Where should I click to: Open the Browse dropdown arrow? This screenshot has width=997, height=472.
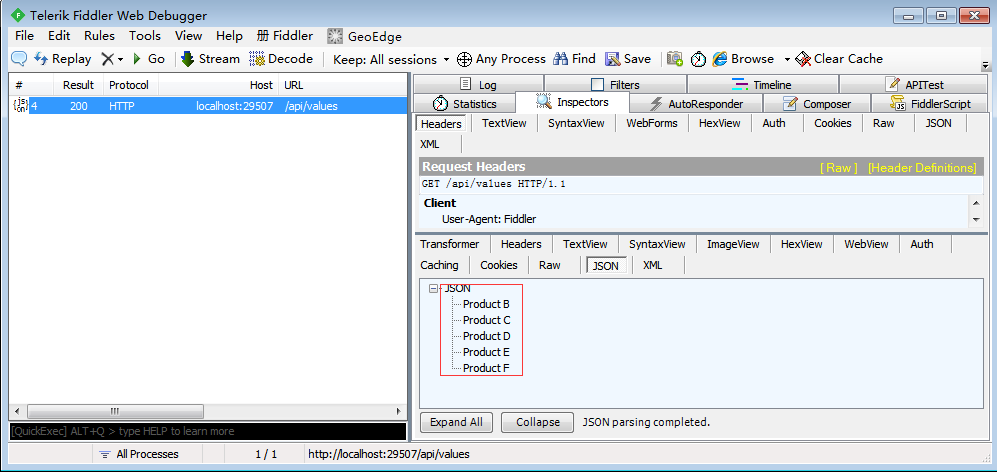point(787,59)
